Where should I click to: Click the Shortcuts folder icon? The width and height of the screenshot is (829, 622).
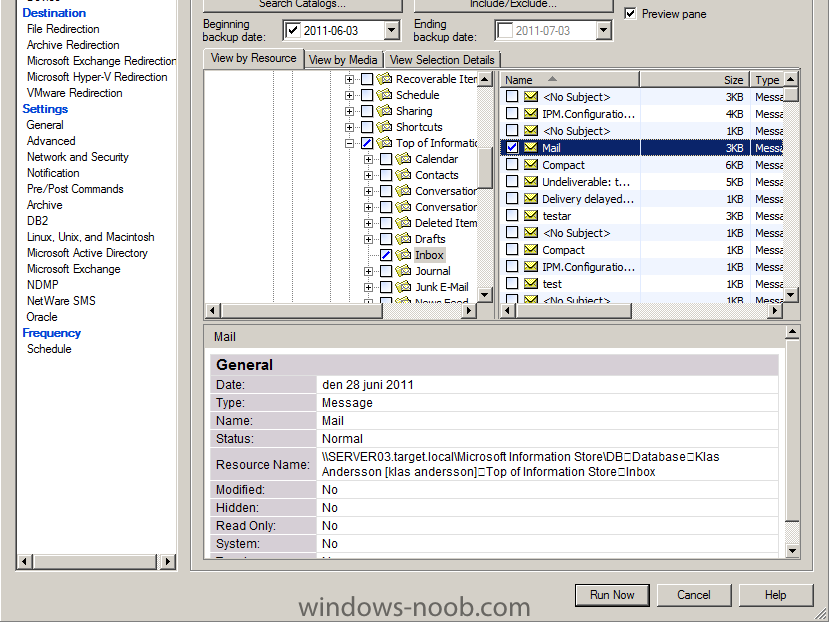[x=384, y=127]
